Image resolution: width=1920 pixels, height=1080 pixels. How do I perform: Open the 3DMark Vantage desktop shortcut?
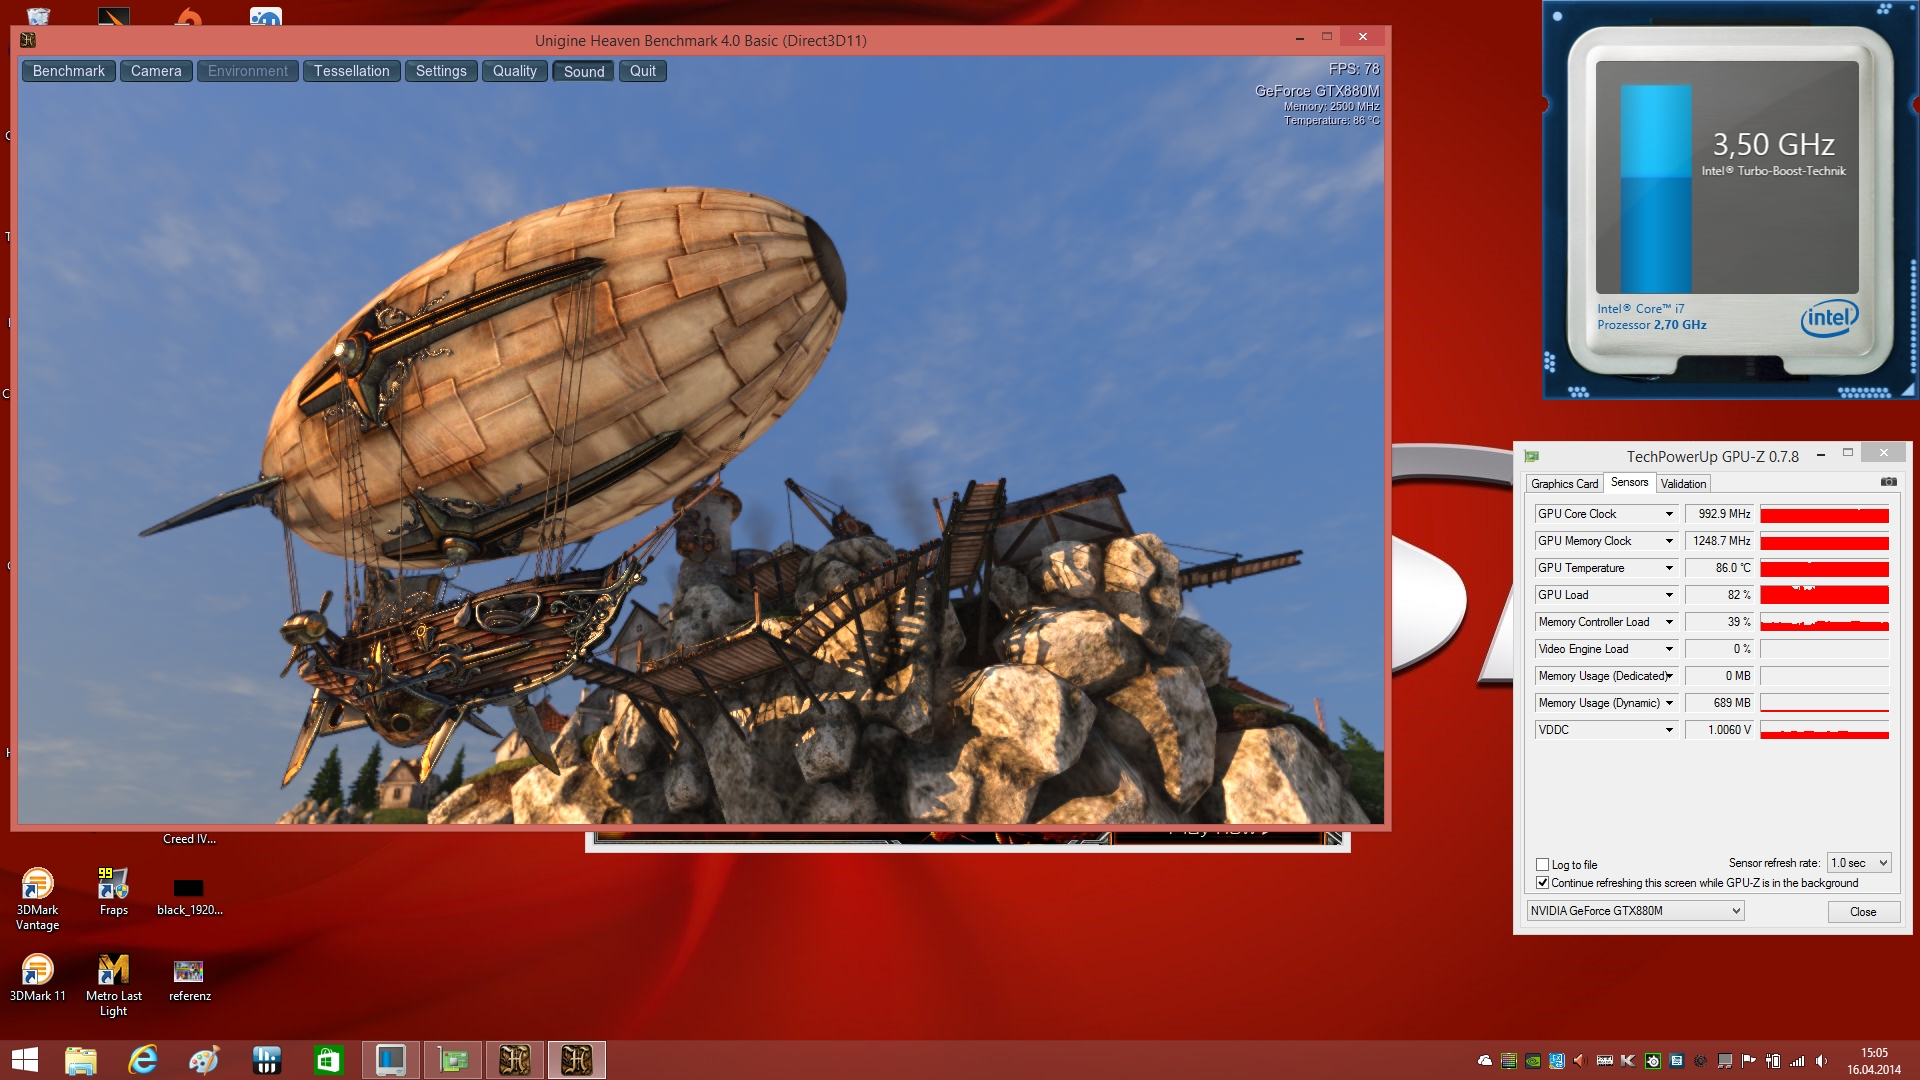point(37,884)
